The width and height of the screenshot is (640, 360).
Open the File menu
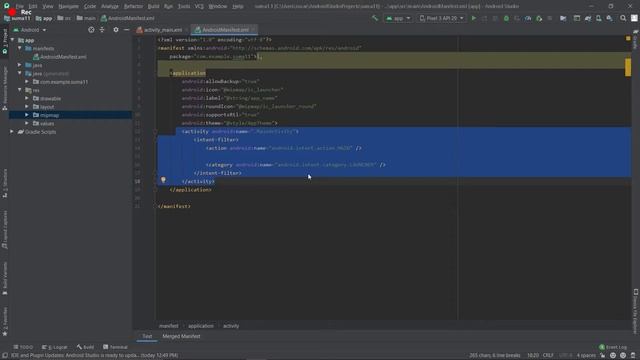coord(20,6)
